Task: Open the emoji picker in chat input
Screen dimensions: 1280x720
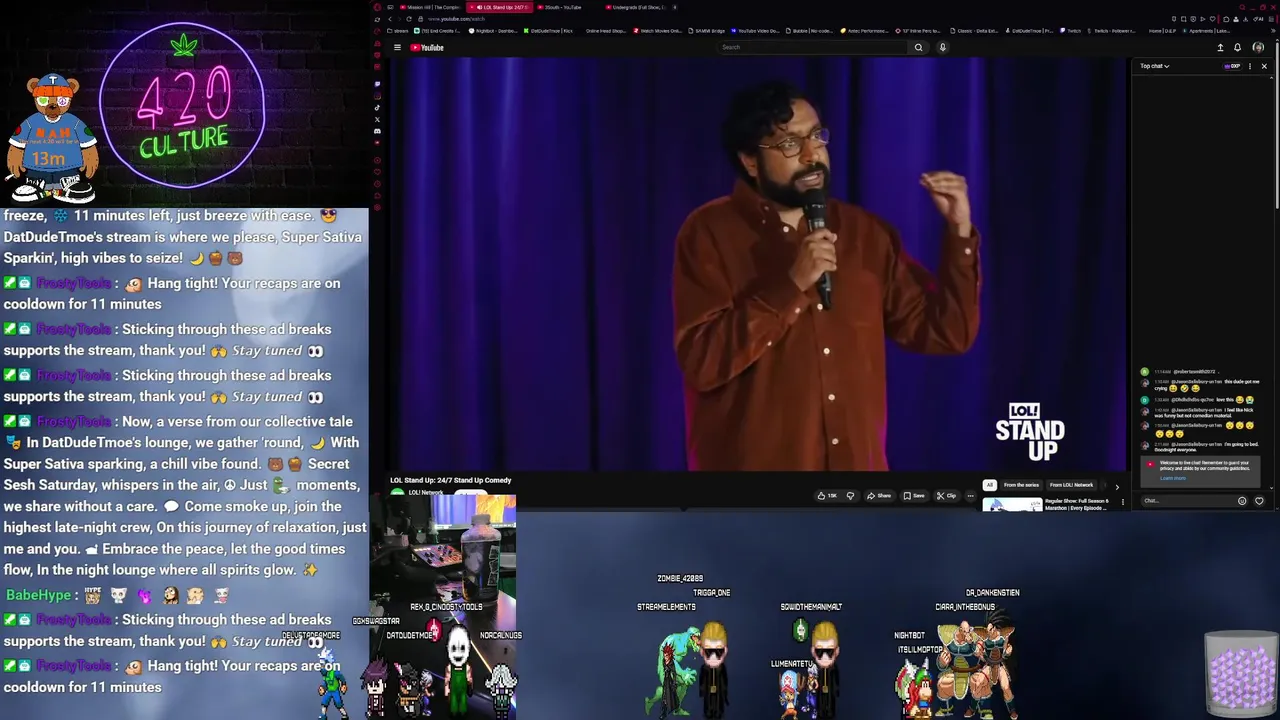Action: coord(1242,501)
